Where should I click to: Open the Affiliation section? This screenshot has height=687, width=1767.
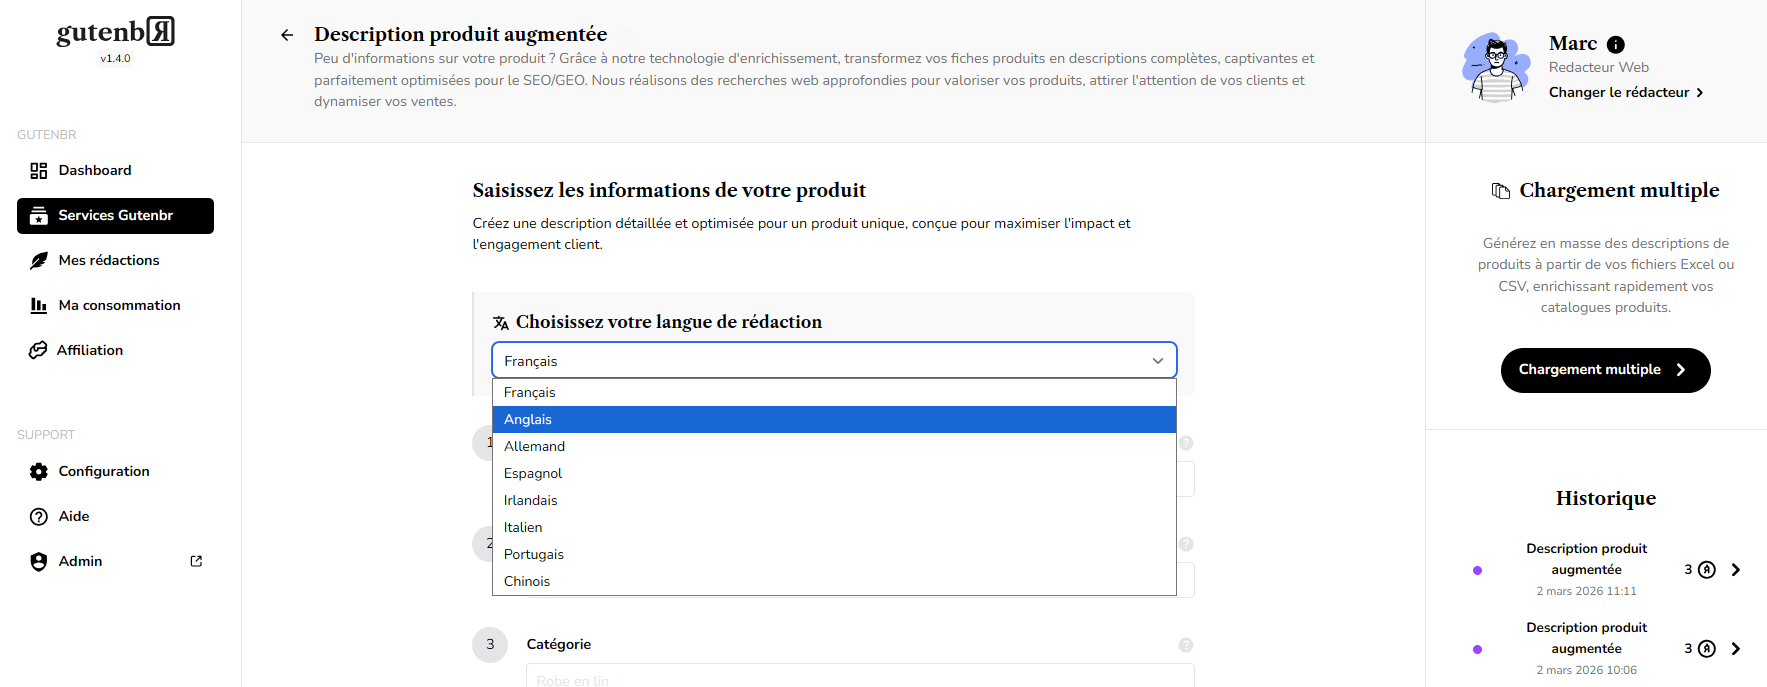click(x=89, y=351)
